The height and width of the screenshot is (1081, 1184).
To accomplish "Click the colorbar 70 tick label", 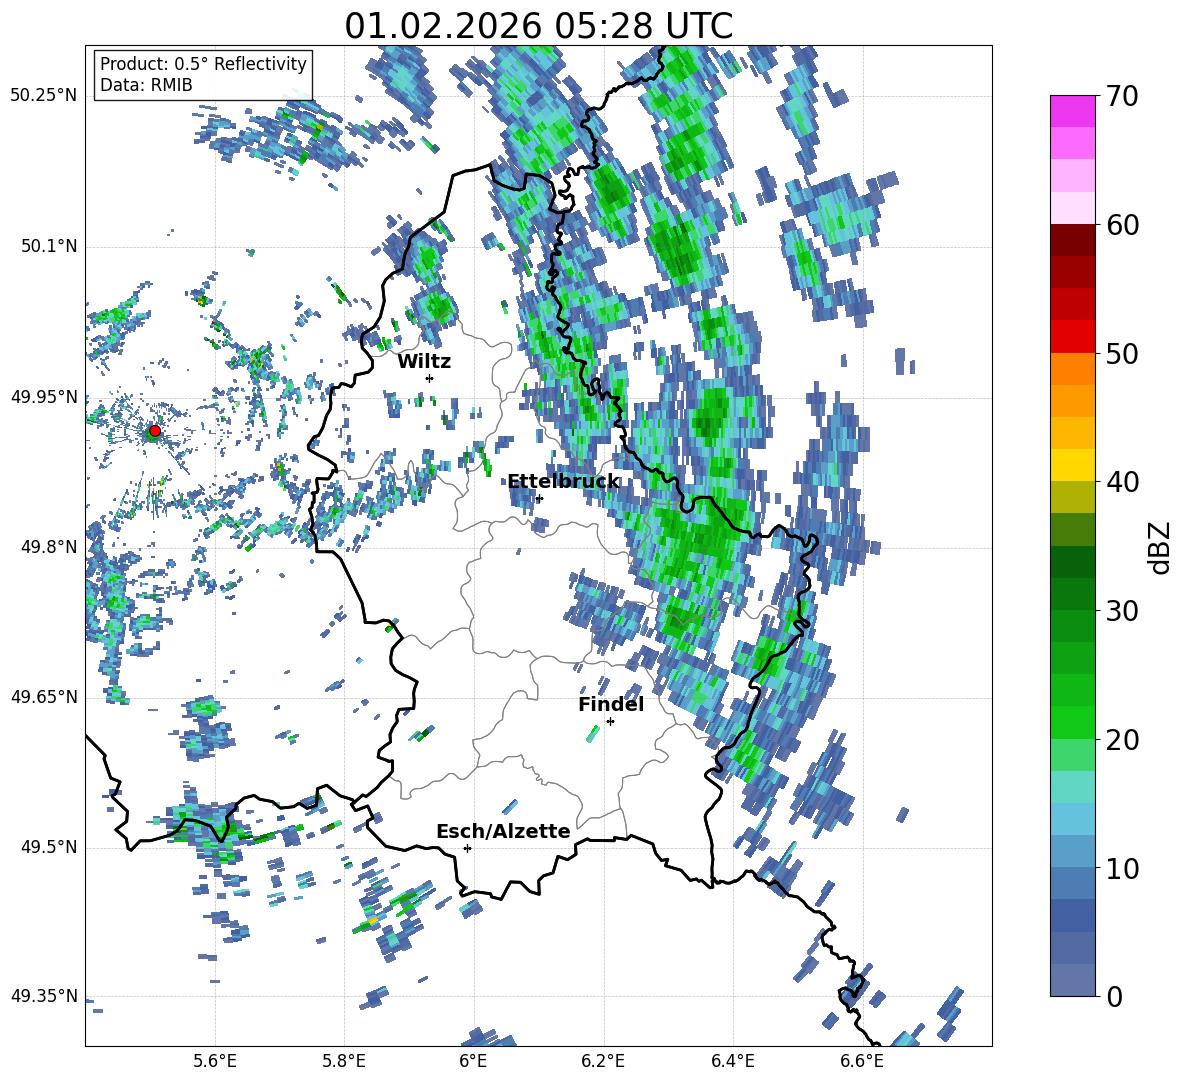I will pyautogui.click(x=1122, y=96).
